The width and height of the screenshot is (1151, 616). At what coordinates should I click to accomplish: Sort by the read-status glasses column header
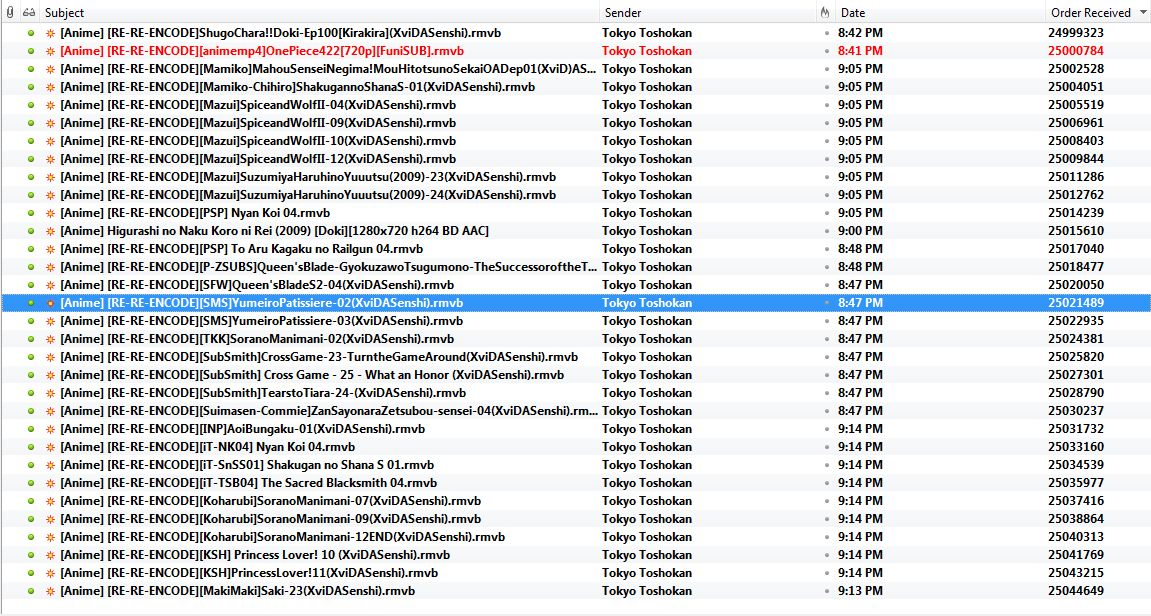pyautogui.click(x=29, y=12)
